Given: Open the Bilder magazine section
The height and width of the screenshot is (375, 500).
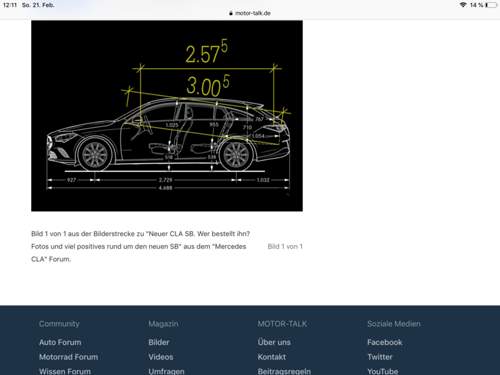Looking at the screenshot, I should [159, 342].
